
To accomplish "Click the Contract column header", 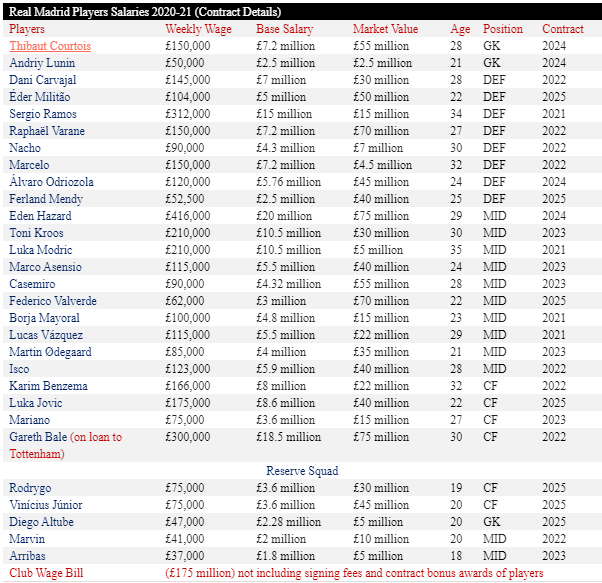I will pyautogui.click(x=563, y=29).
